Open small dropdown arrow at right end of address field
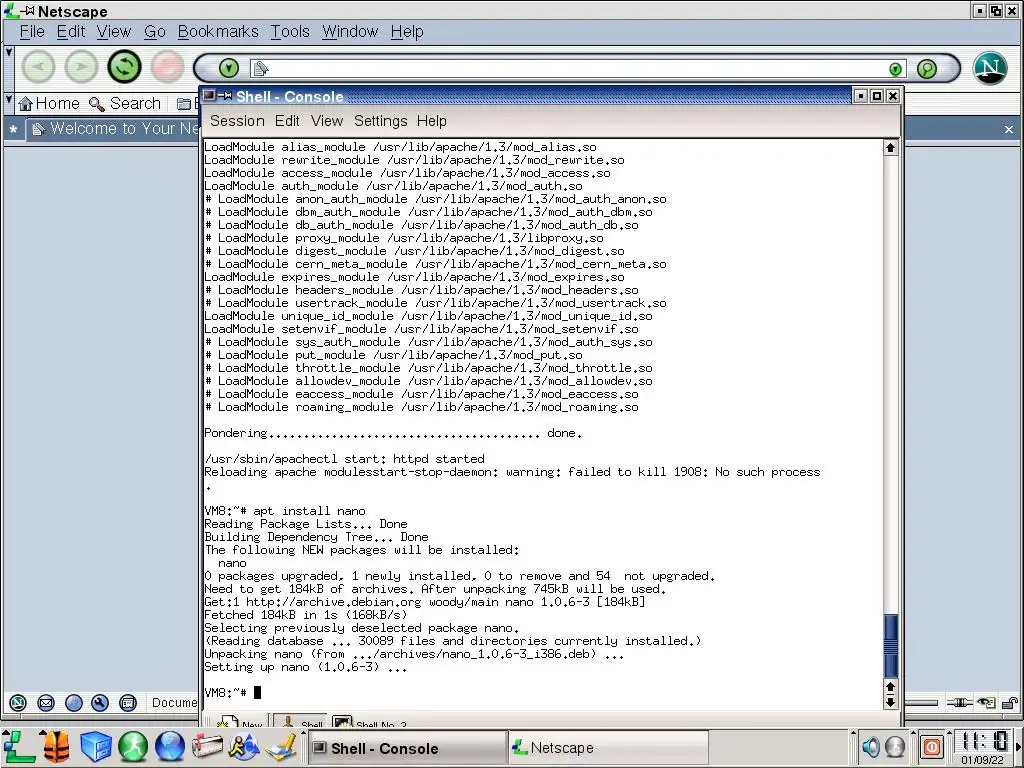This screenshot has height=768, width=1024. coord(896,69)
